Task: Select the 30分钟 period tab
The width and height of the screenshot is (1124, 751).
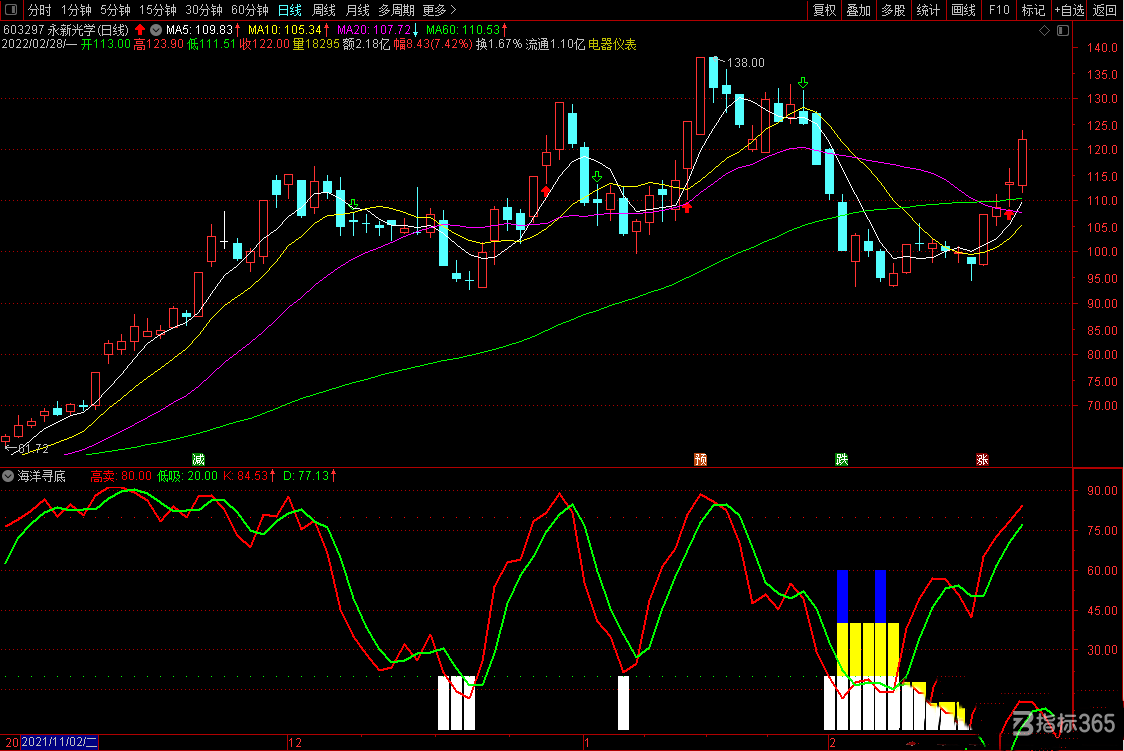Action: pyautogui.click(x=204, y=10)
